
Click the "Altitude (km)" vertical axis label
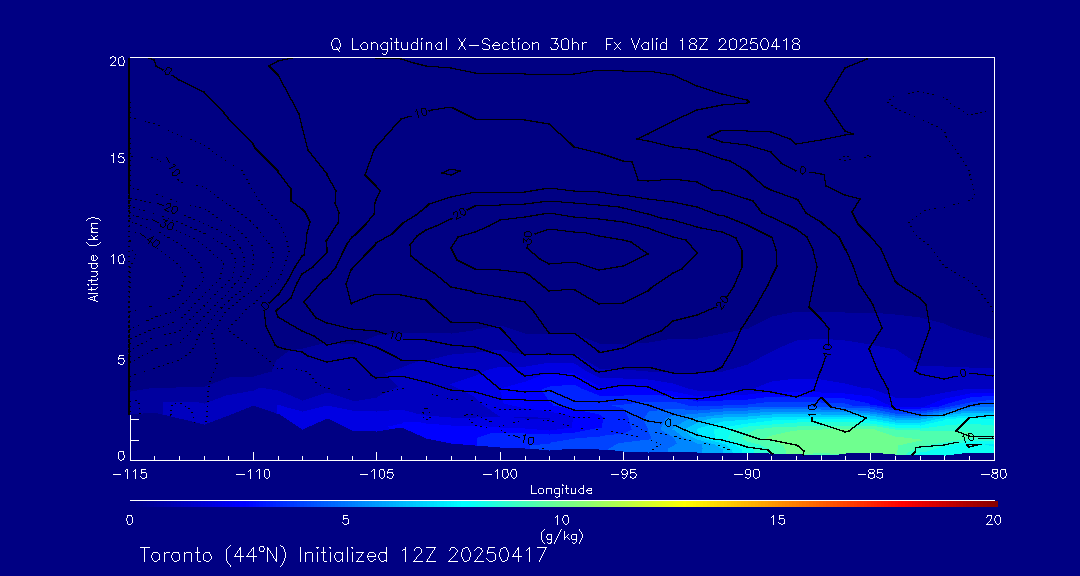[93, 259]
